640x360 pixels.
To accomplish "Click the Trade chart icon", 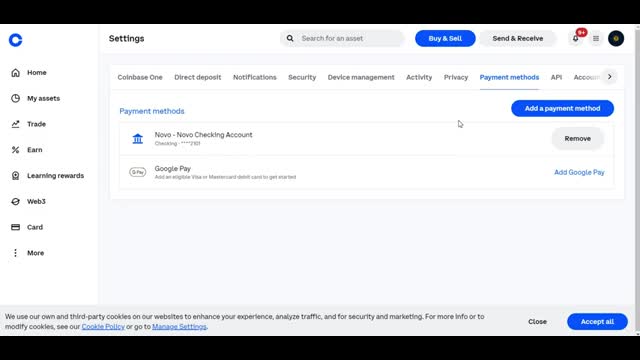I will (x=16, y=124).
